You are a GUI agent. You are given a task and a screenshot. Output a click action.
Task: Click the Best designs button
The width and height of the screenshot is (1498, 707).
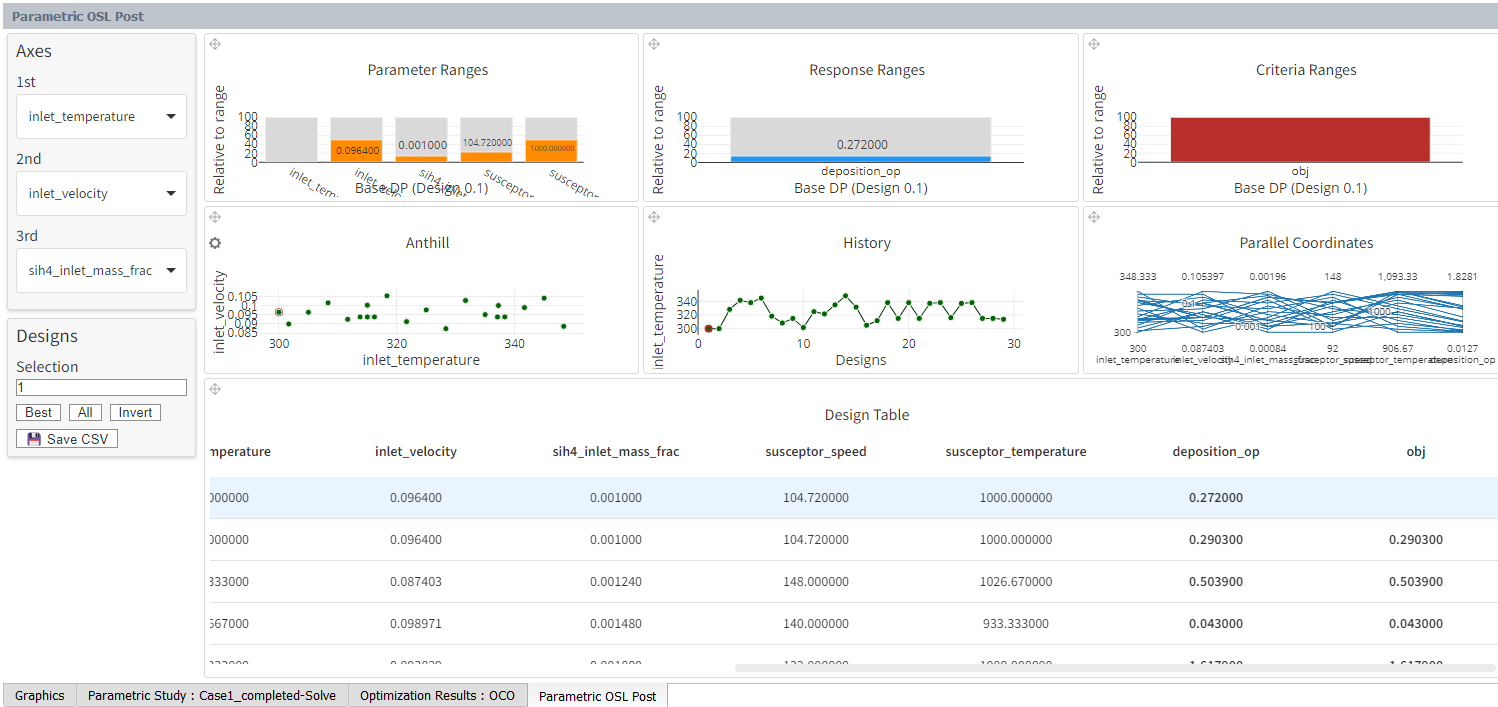(39, 412)
